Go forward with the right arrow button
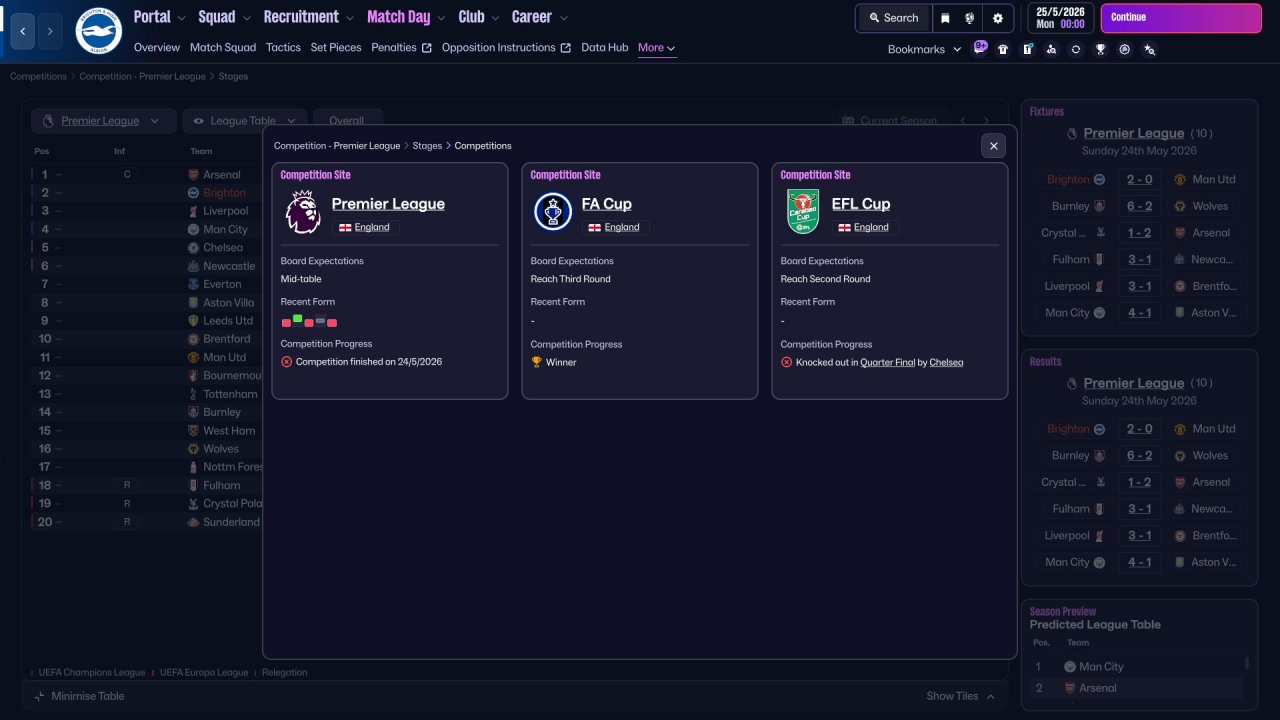1280x720 pixels. (x=51, y=31)
